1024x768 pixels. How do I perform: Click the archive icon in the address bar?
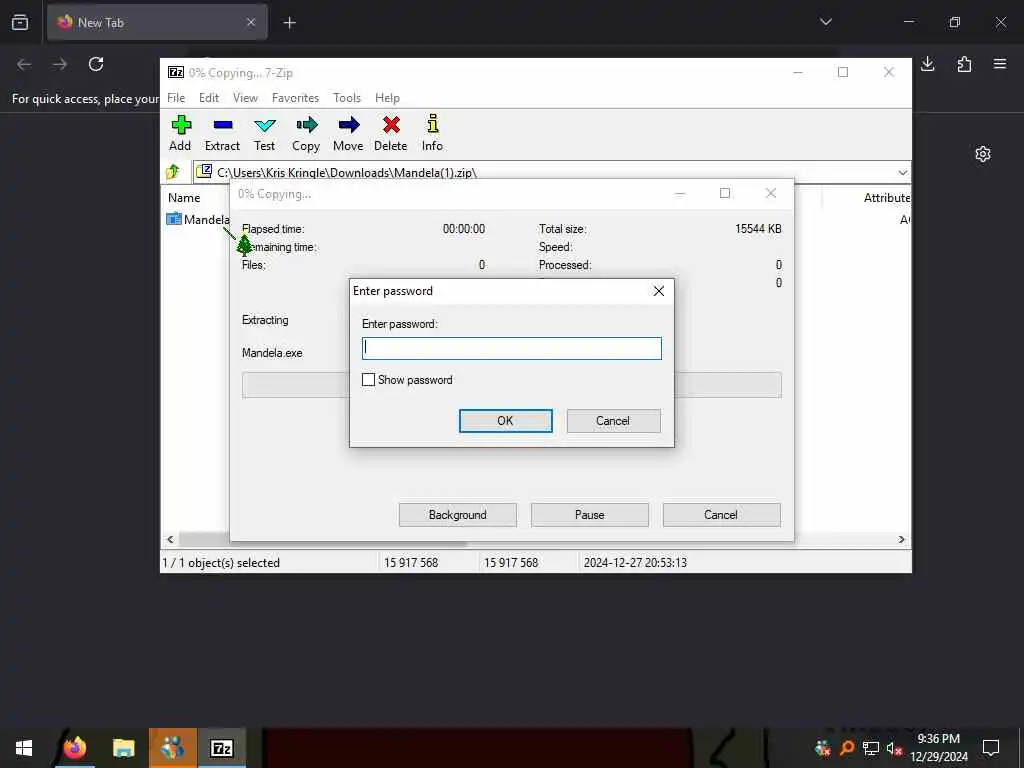[x=204, y=171]
